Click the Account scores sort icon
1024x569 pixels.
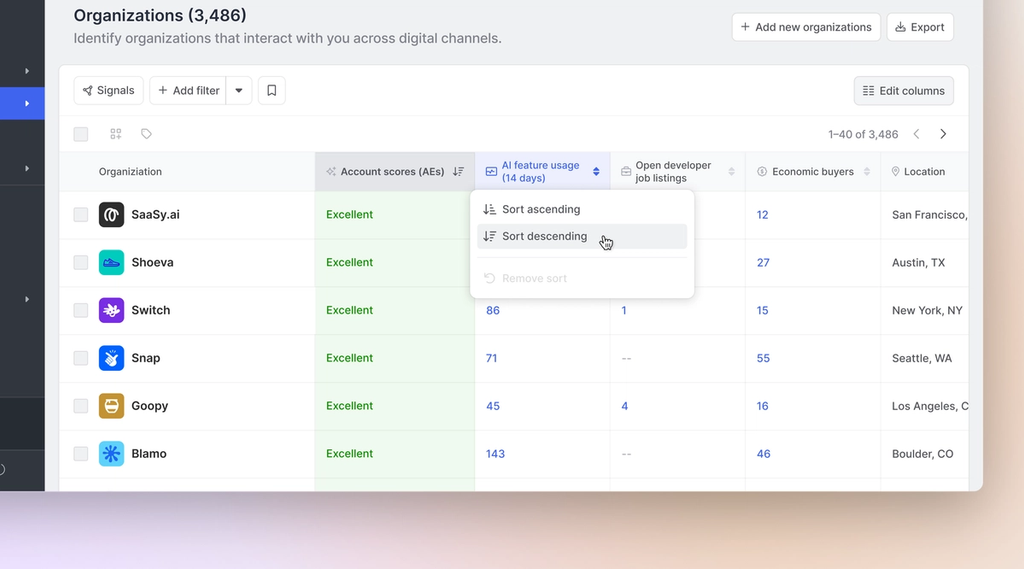tap(458, 171)
